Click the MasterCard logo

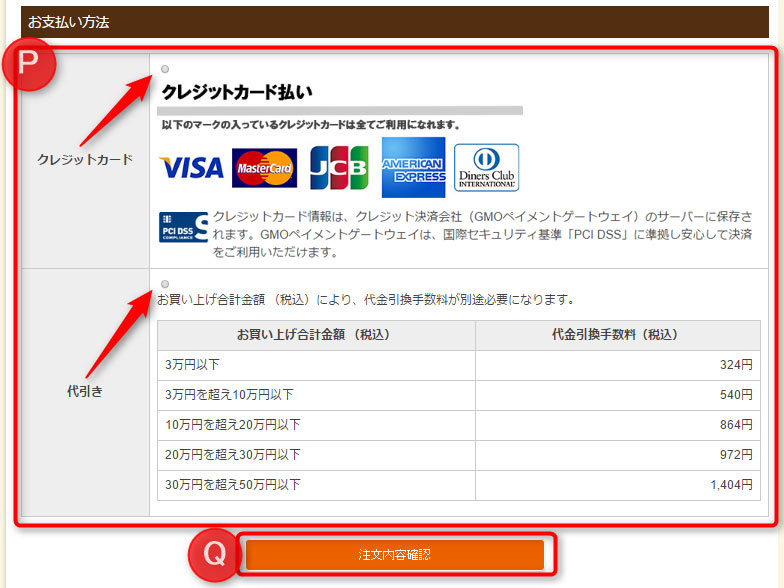click(x=264, y=168)
